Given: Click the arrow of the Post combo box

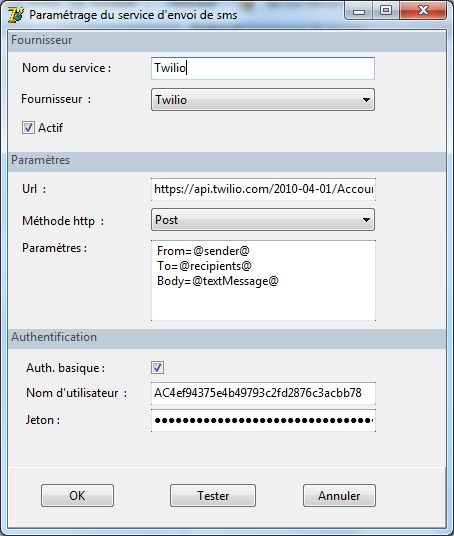Looking at the screenshot, I should [366, 220].
